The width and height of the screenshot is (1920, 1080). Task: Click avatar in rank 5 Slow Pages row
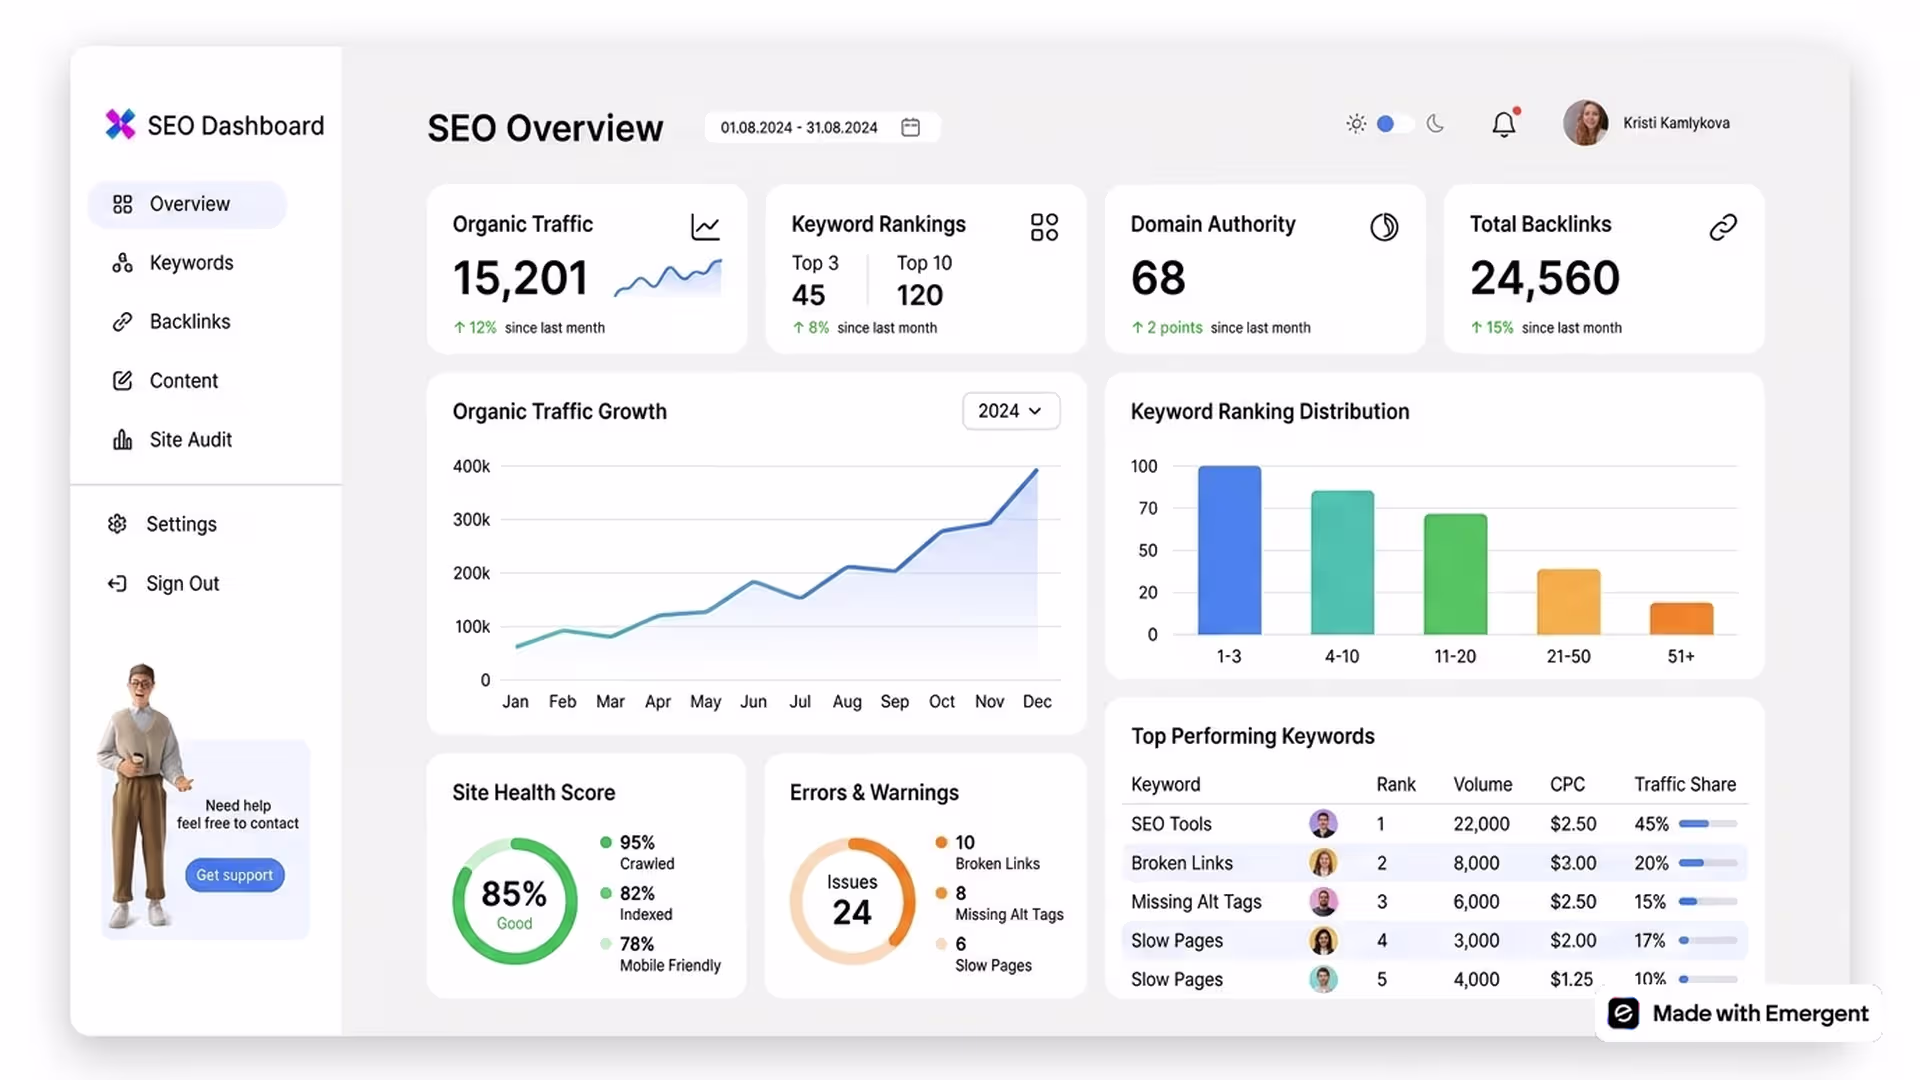pyautogui.click(x=1323, y=979)
